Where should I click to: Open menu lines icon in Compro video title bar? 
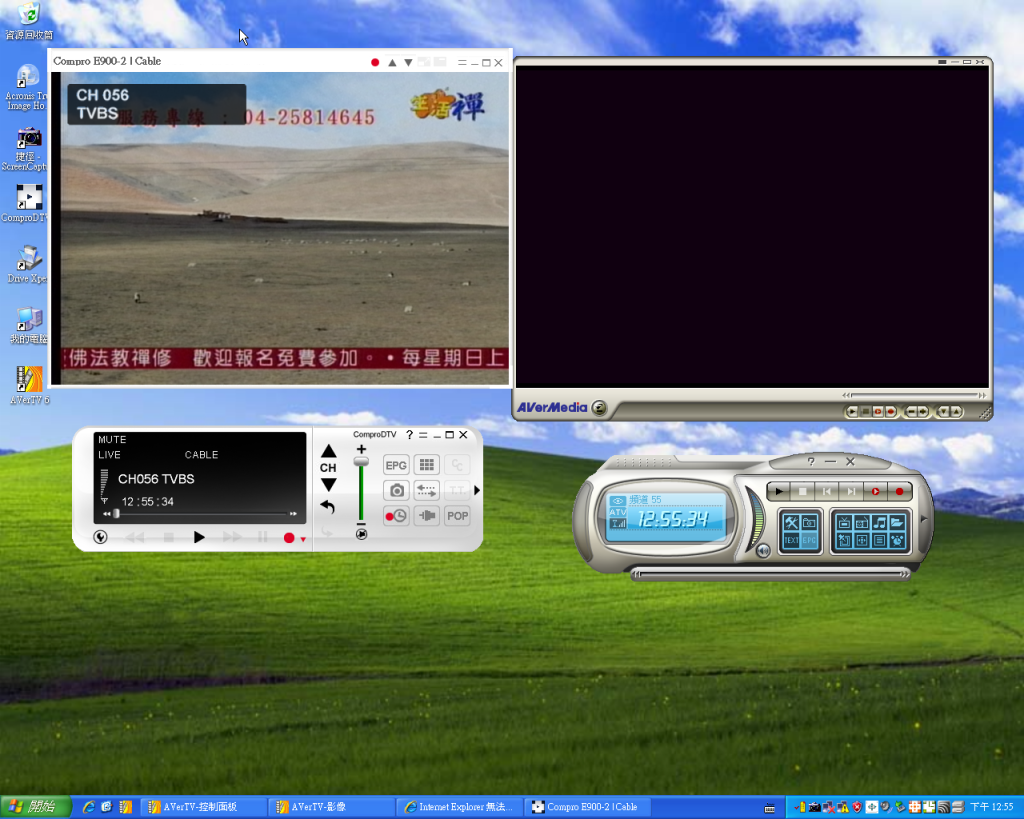[462, 63]
